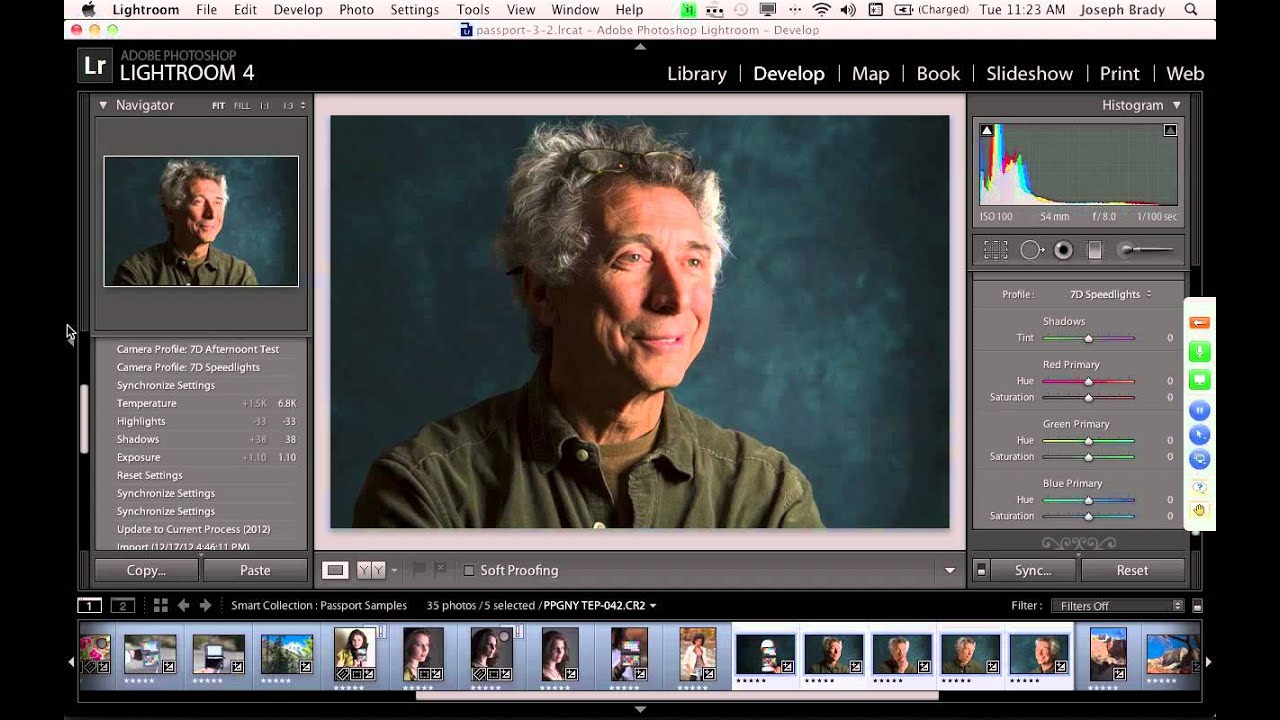Go back with filmstrip left arrow

(x=183, y=605)
